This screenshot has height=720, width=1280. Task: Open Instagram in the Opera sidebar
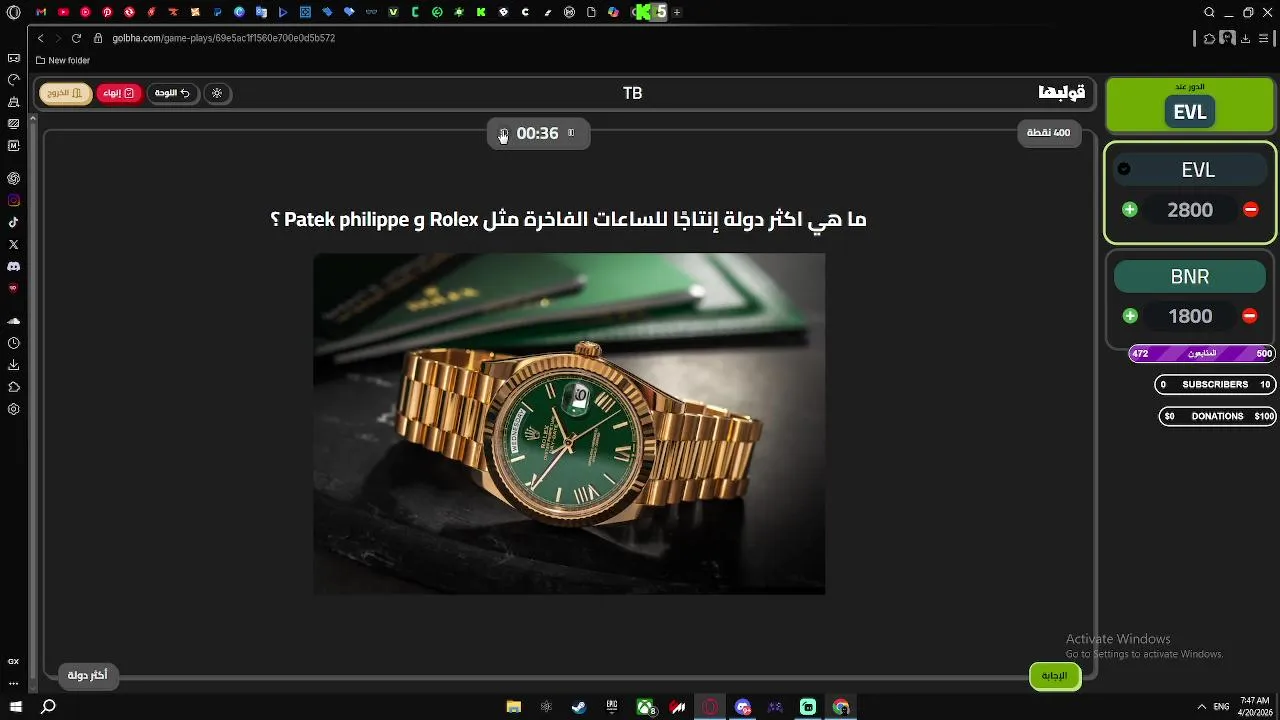point(13,200)
